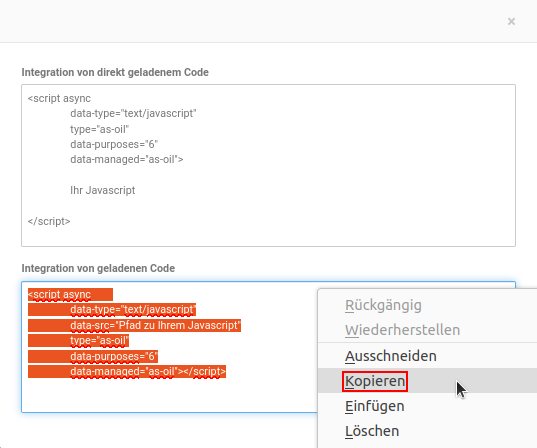537x448 pixels.
Task: Click the 'Integration von geladenen Code' label
Action: pyautogui.click(x=98, y=268)
